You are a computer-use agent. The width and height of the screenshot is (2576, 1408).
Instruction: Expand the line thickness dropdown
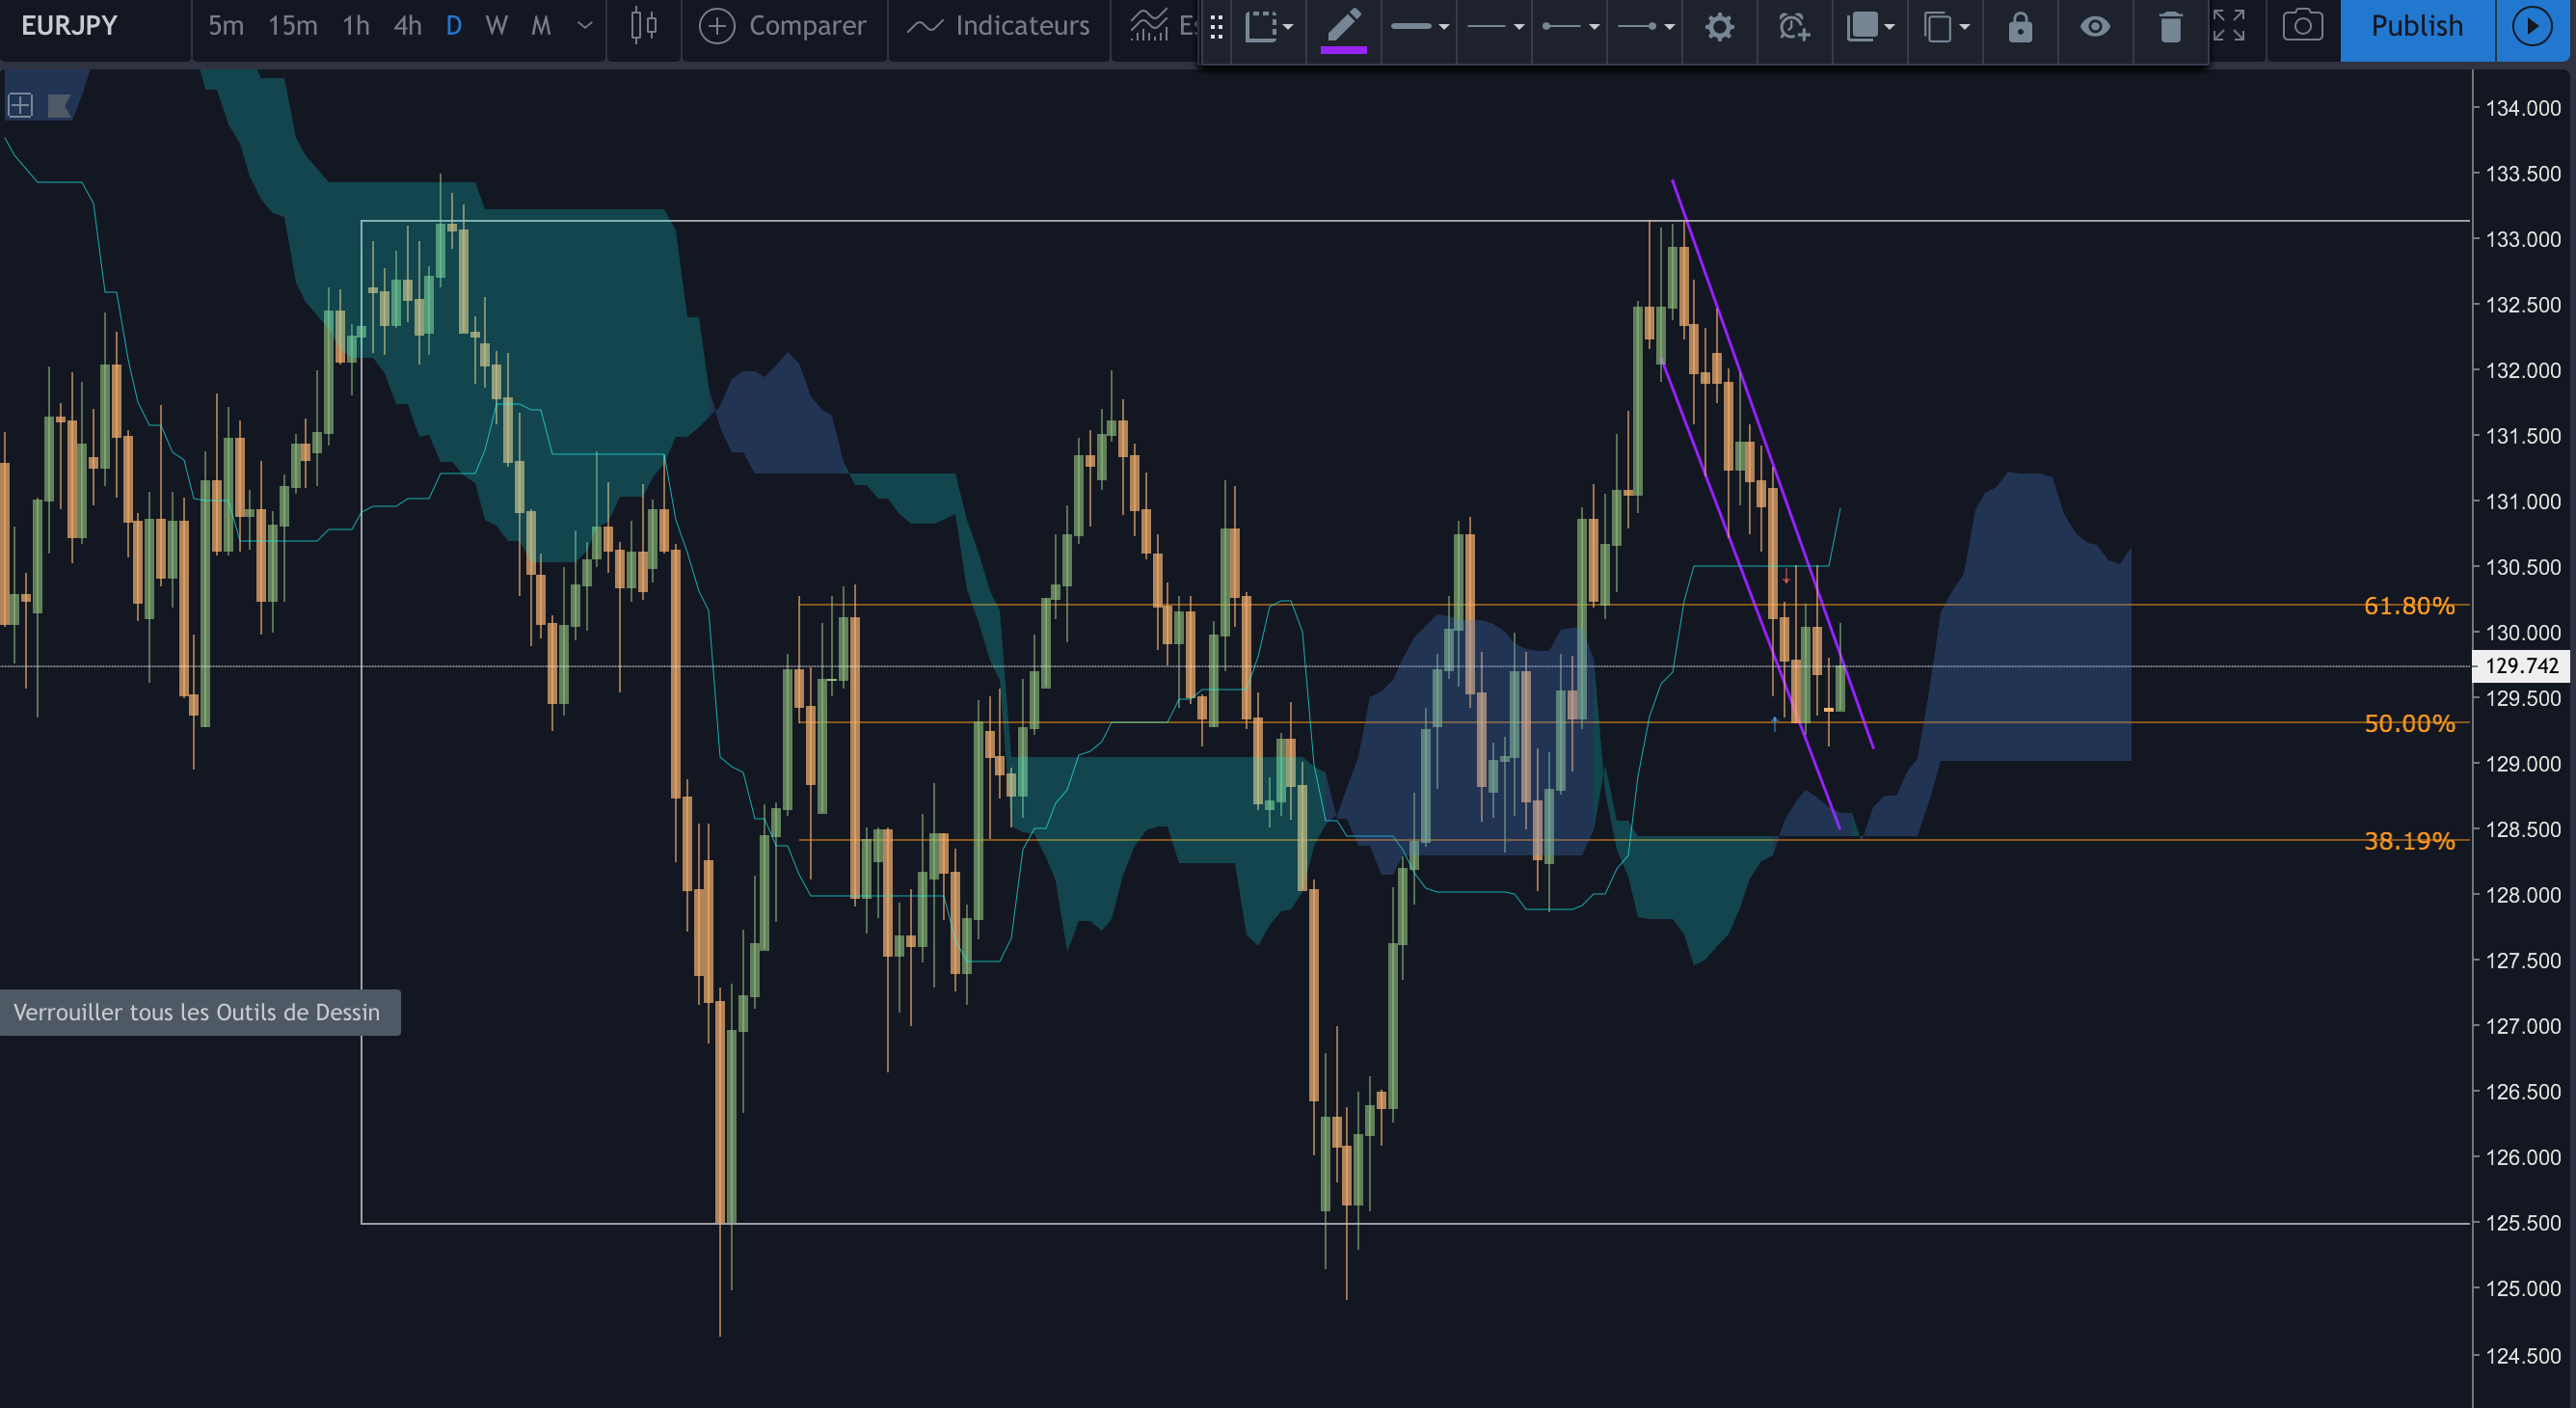pos(1418,27)
